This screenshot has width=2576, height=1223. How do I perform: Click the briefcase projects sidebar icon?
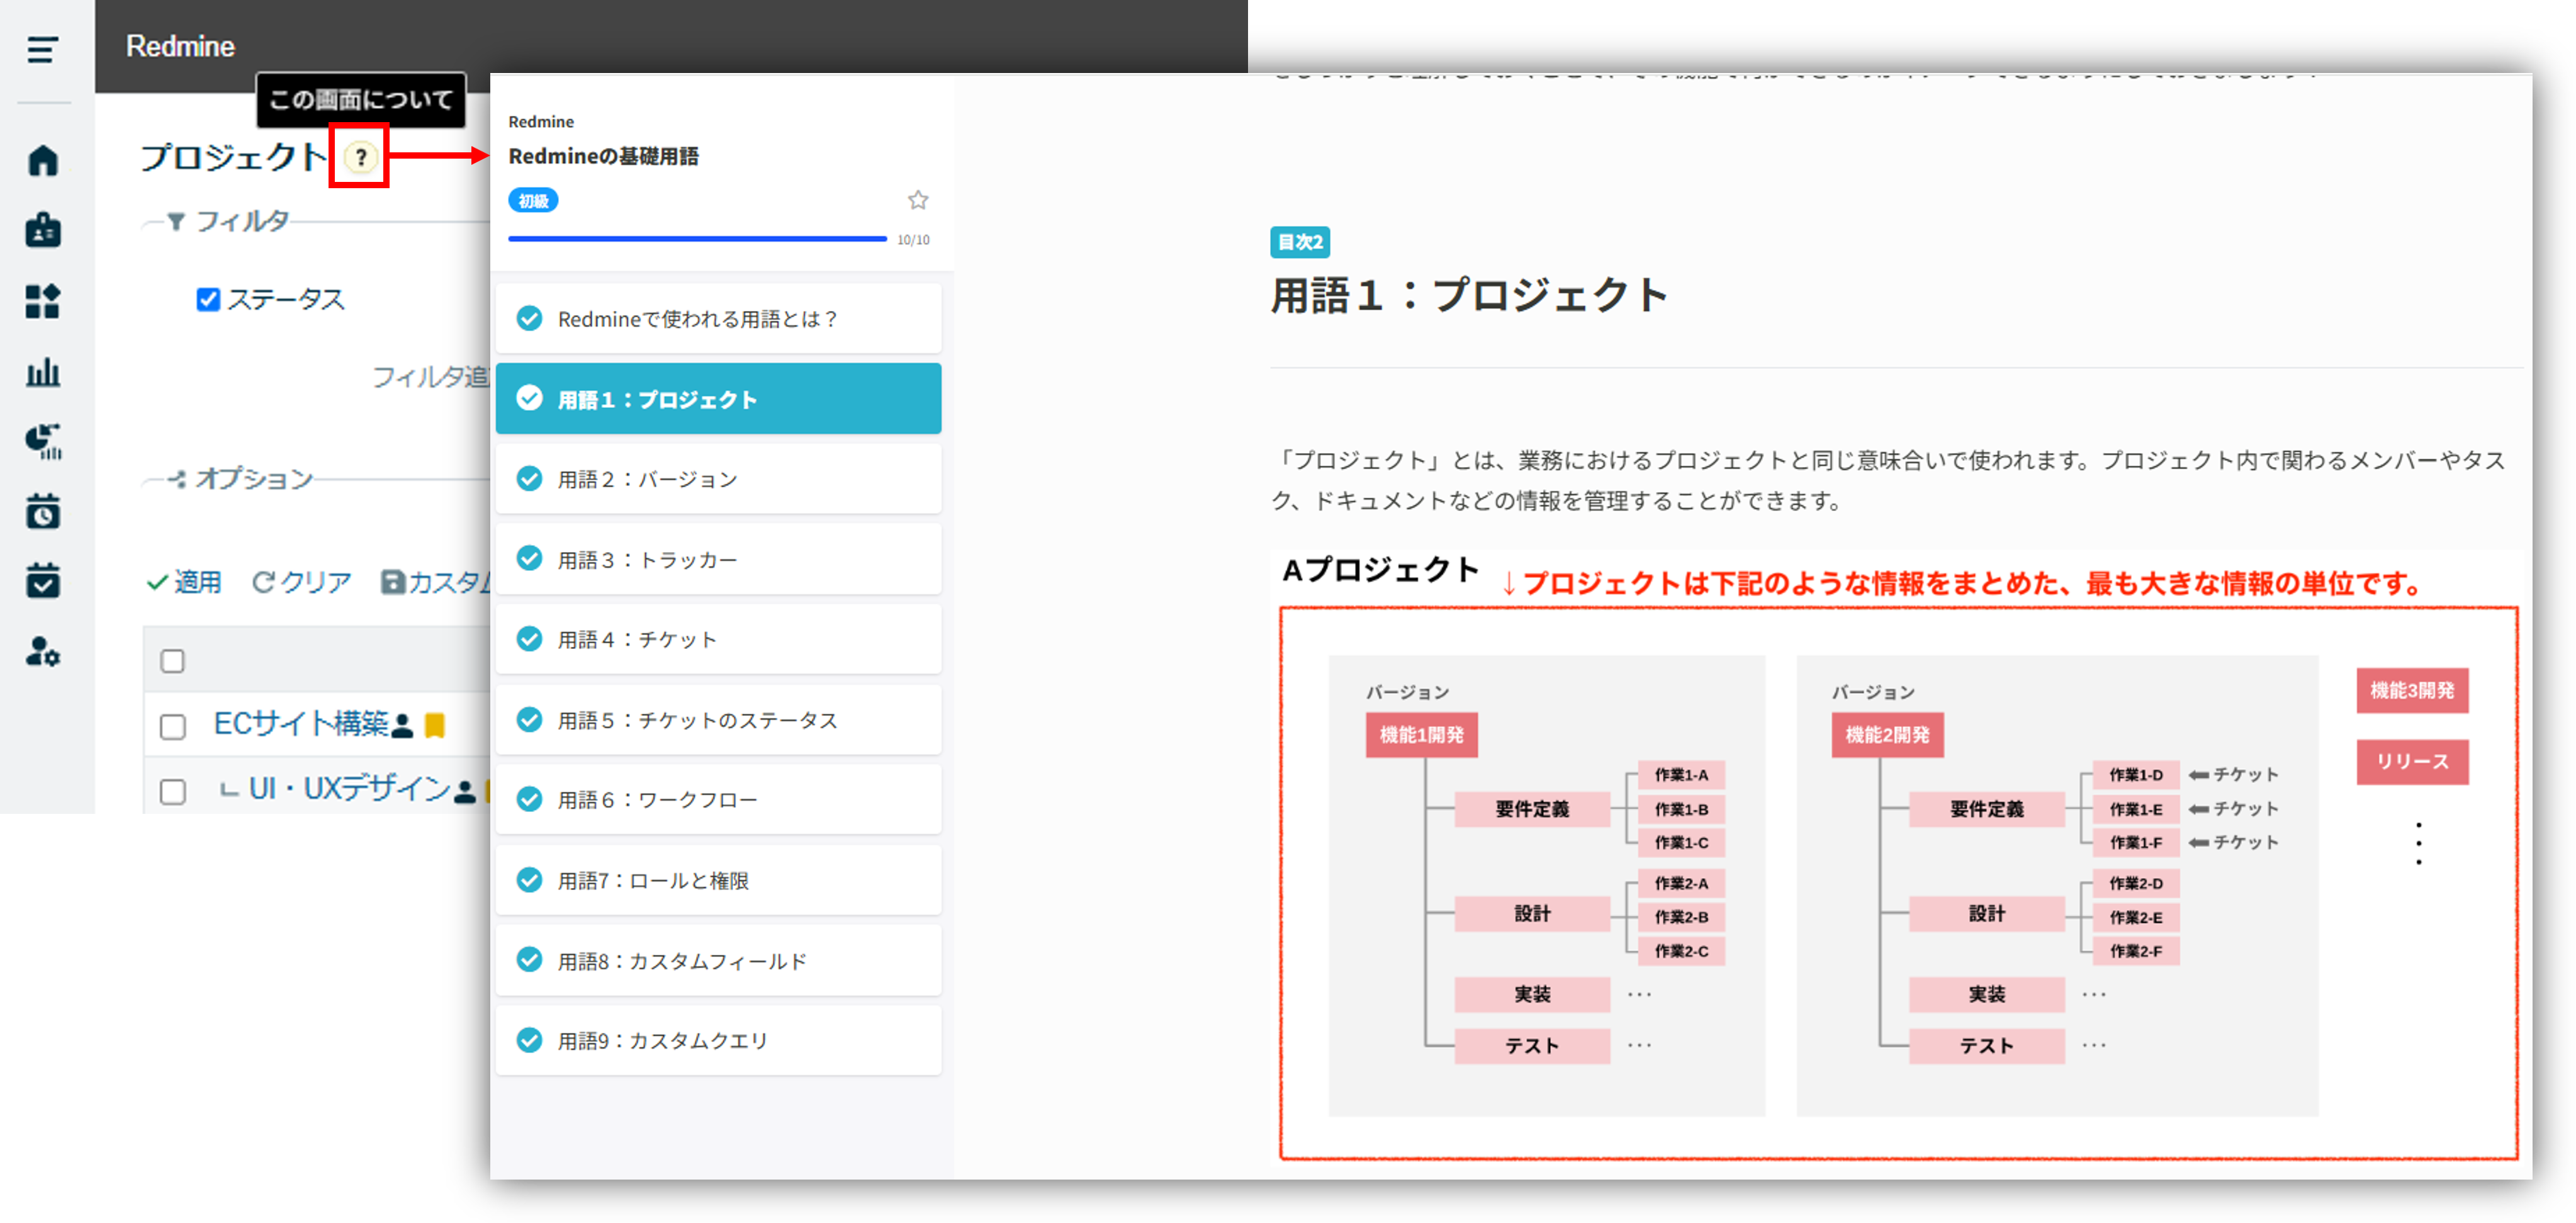coord(43,230)
